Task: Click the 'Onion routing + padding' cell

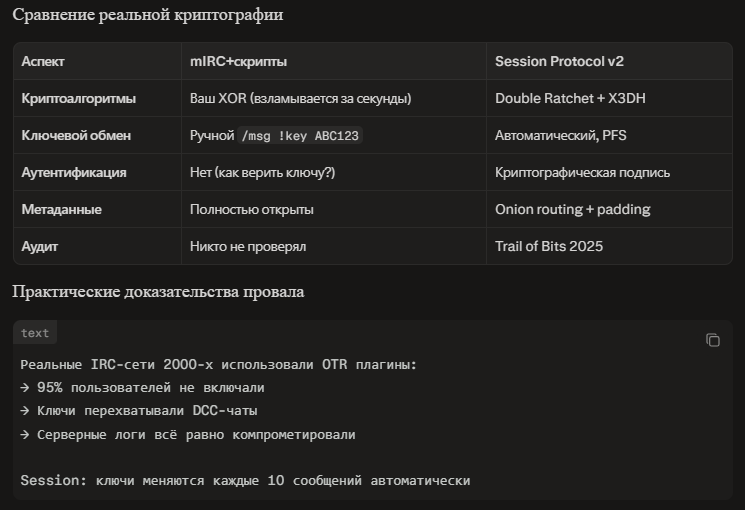Action: pos(572,210)
